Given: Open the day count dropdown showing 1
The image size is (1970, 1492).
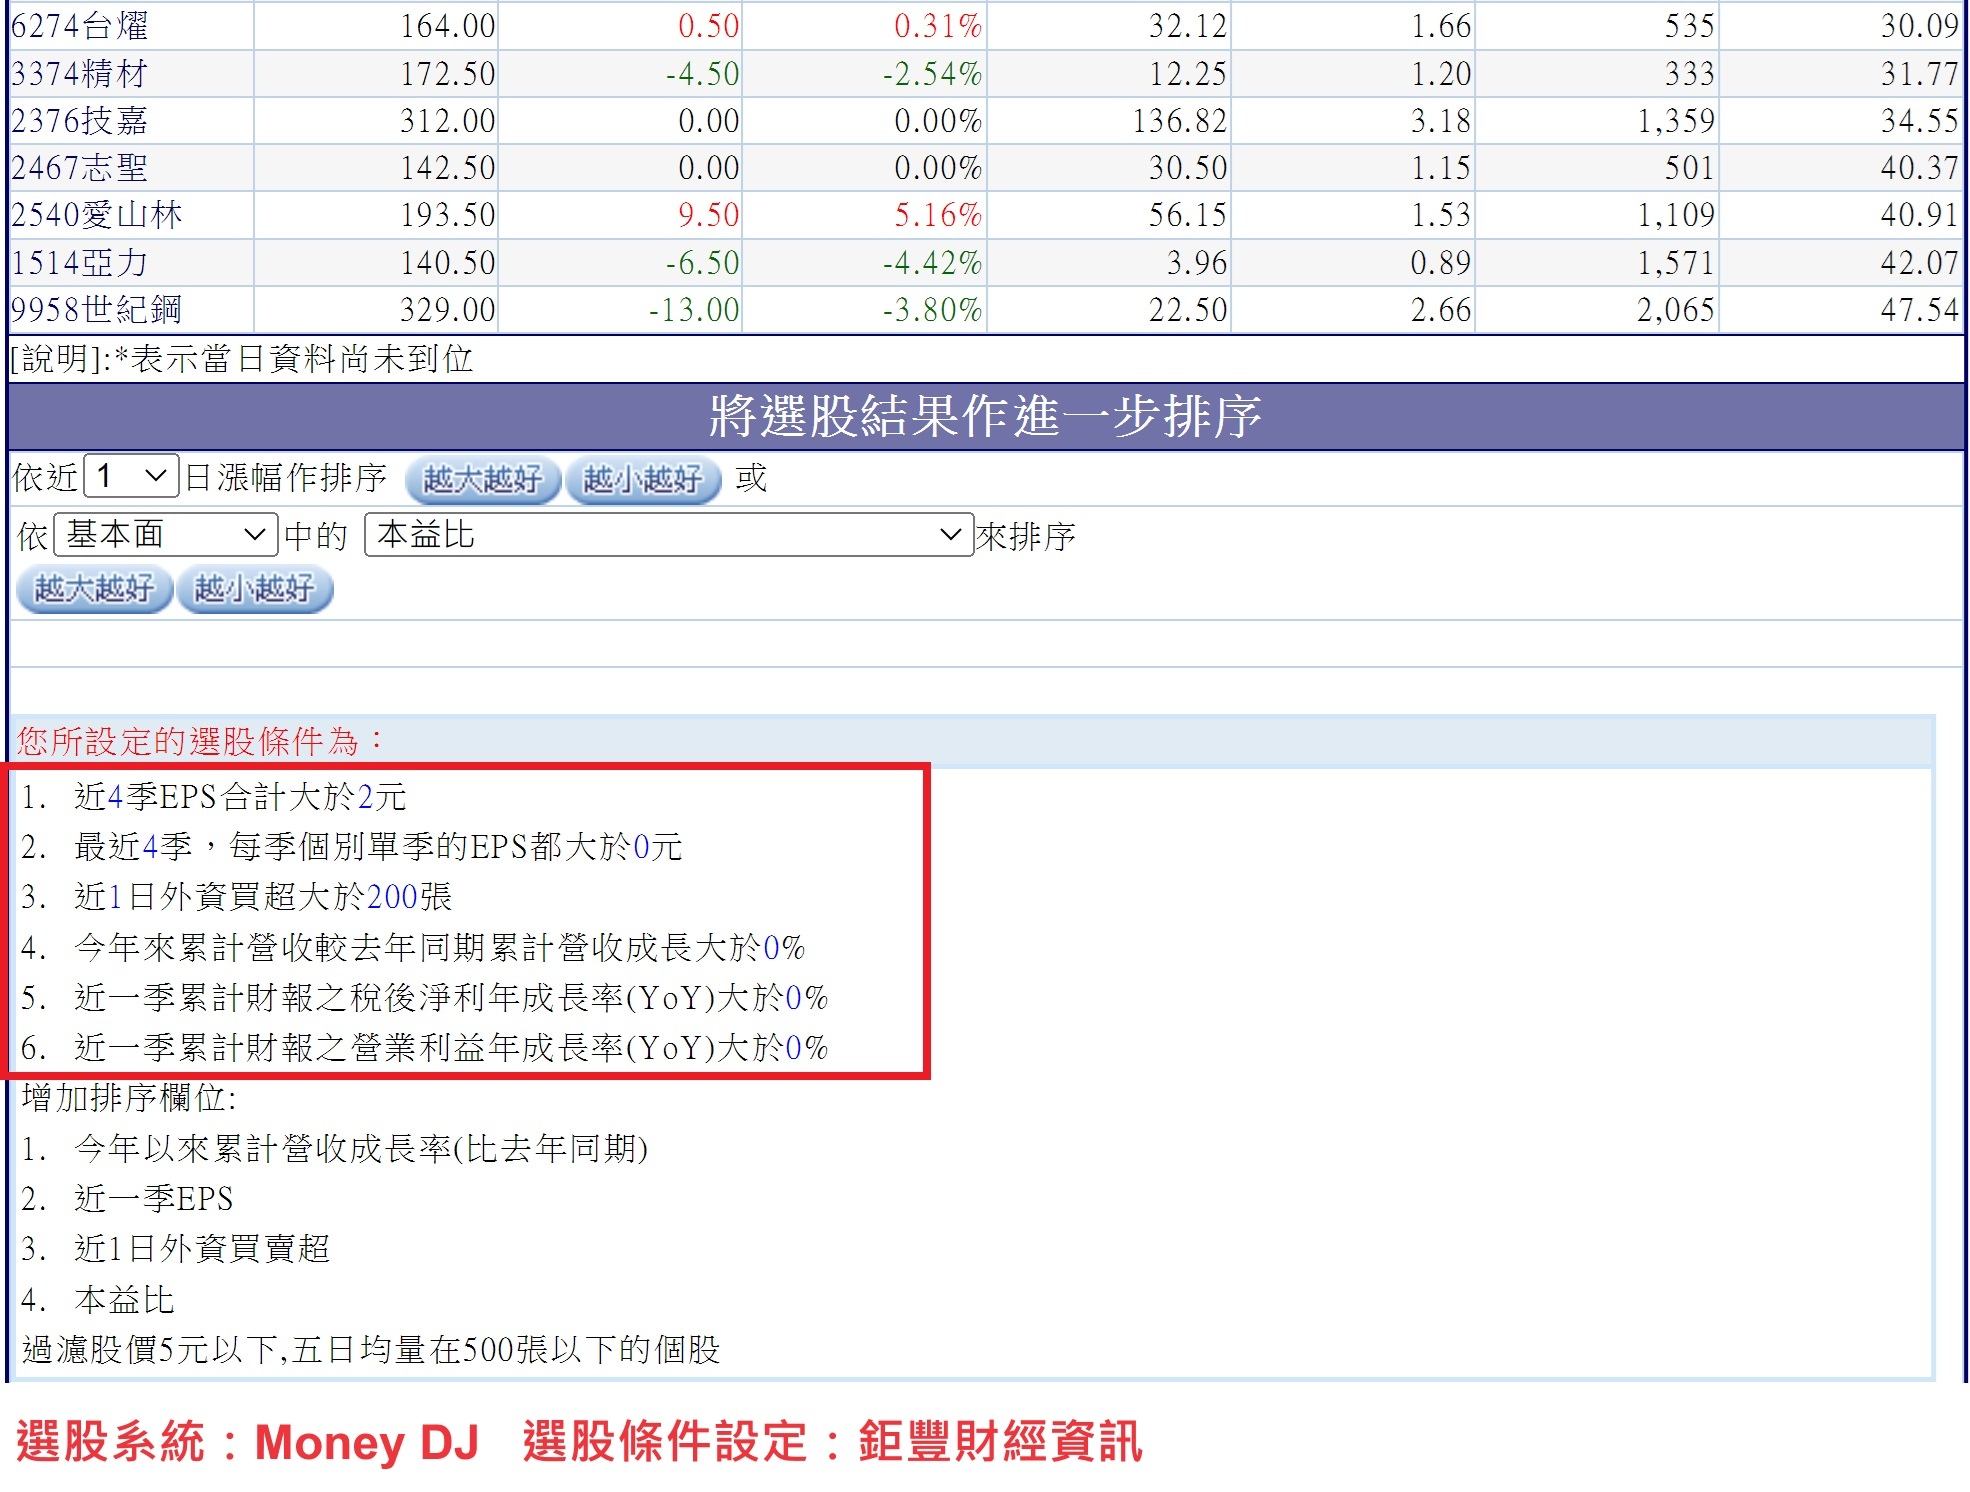Looking at the screenshot, I should tap(131, 477).
